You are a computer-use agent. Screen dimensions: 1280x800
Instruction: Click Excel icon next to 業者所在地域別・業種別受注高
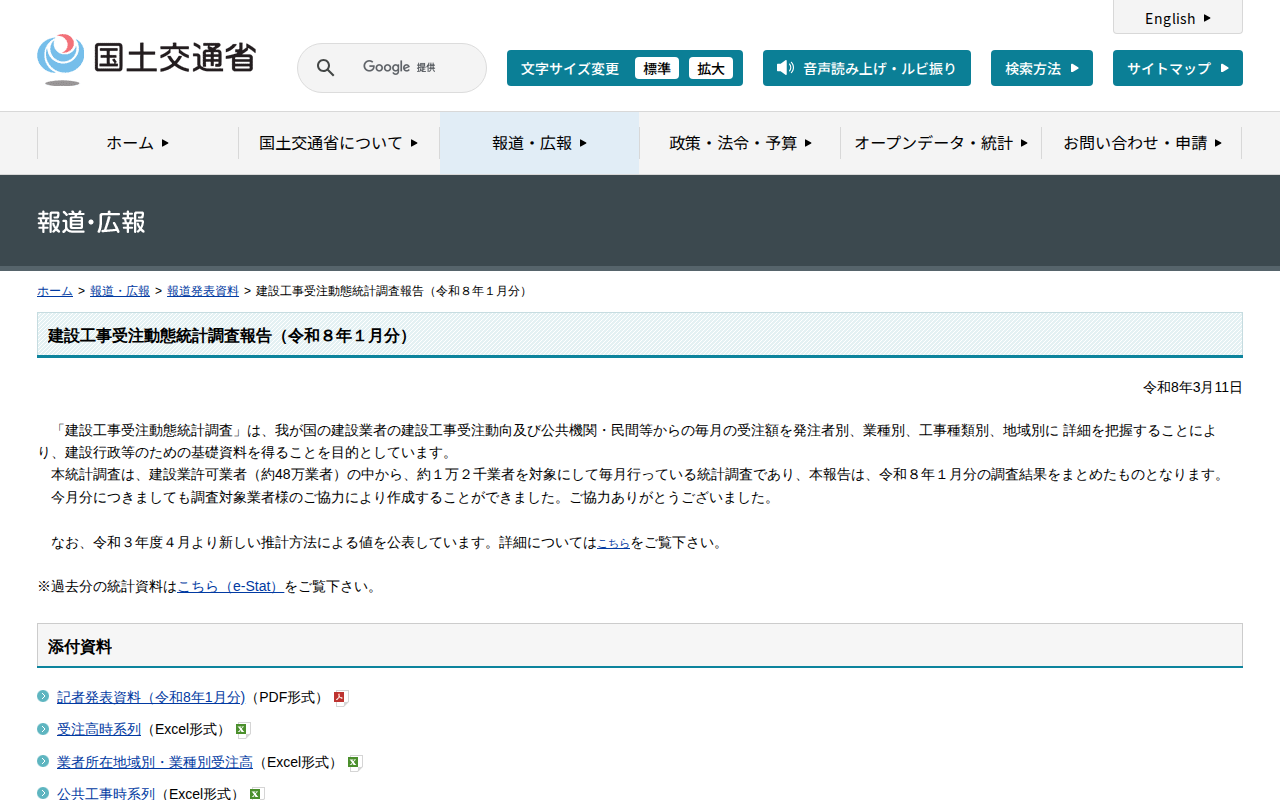[354, 763]
